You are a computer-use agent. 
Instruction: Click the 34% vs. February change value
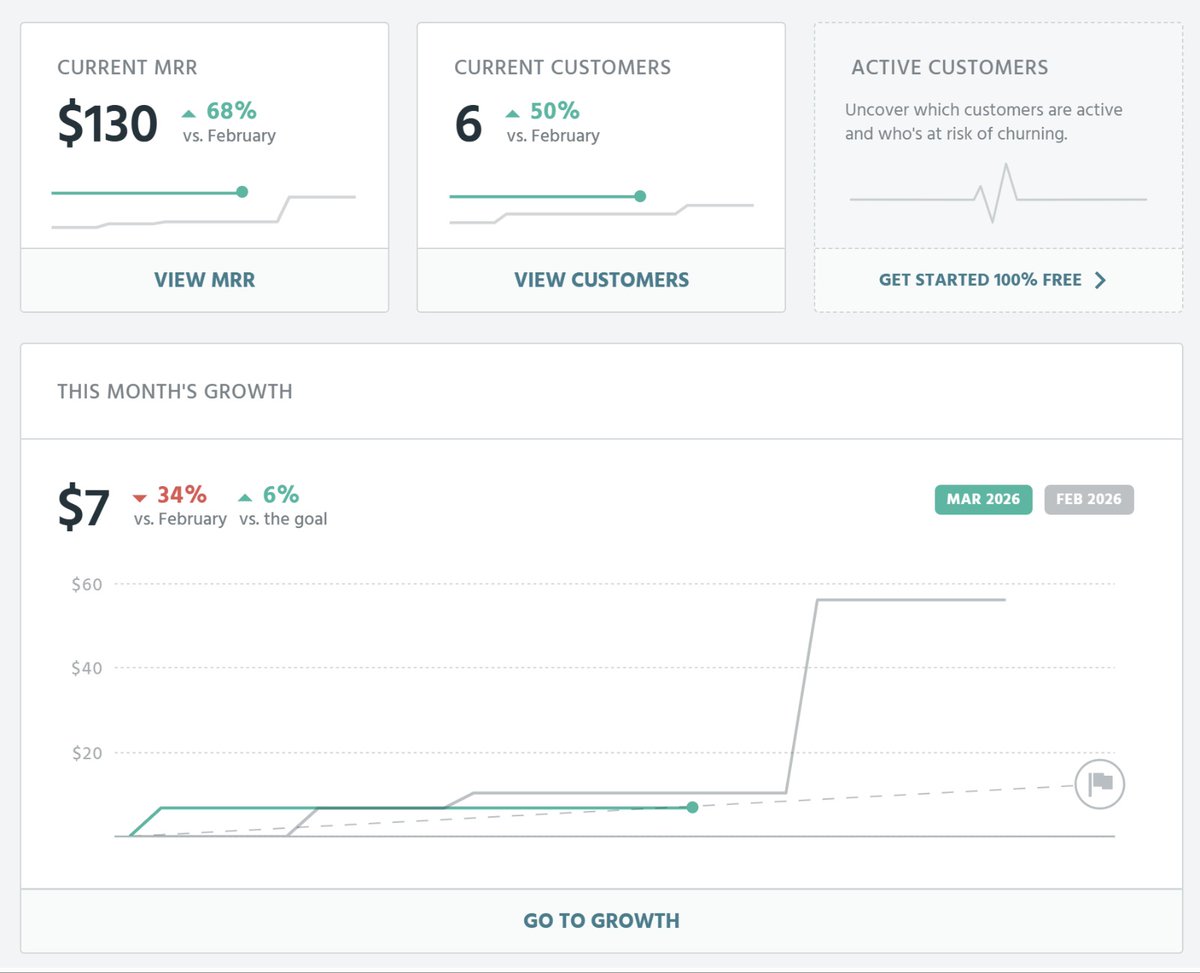[182, 495]
